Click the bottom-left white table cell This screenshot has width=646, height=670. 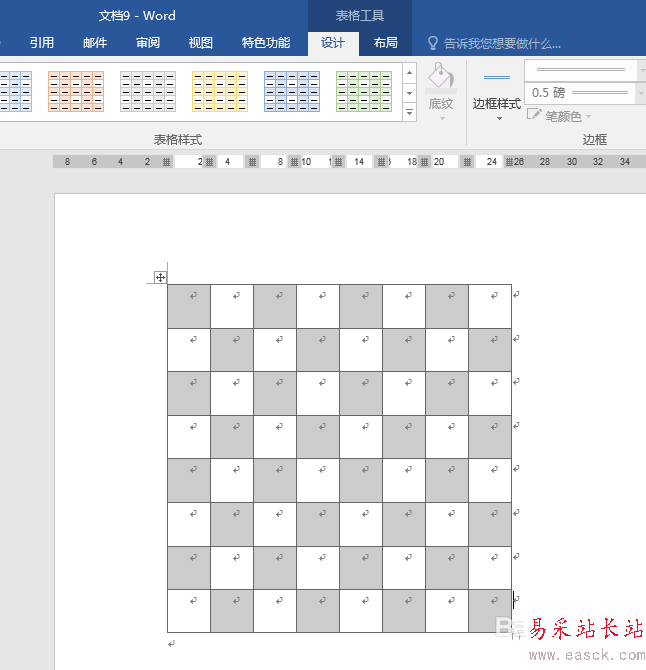pos(189,611)
